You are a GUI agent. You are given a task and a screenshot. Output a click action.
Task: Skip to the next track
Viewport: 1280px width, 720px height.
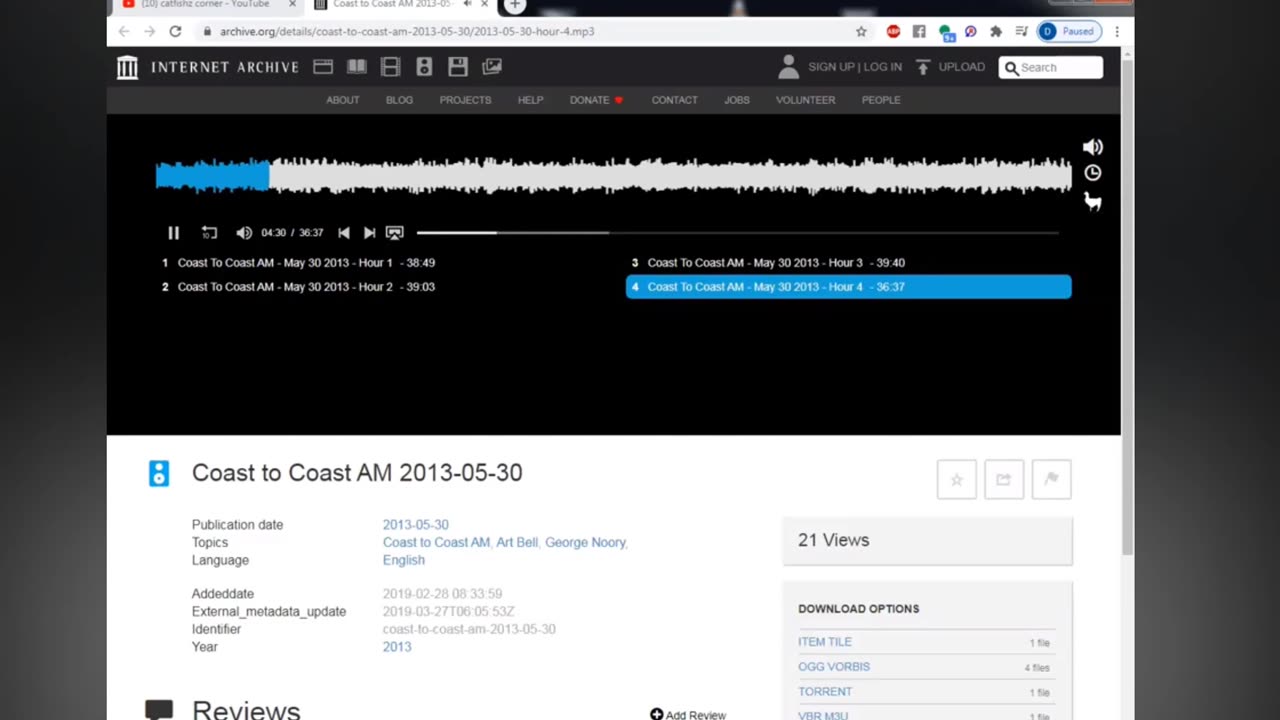pyautogui.click(x=369, y=232)
